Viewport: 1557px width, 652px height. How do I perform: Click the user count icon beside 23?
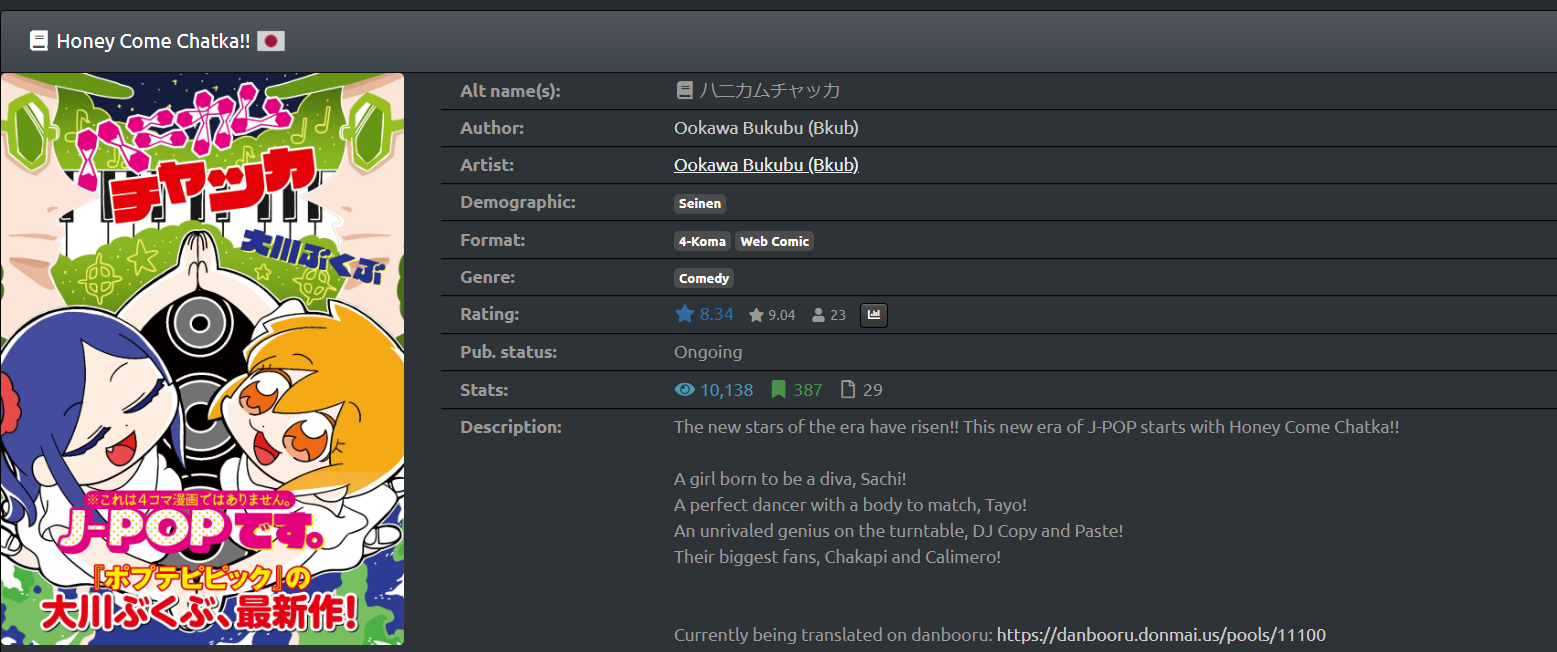pos(819,315)
